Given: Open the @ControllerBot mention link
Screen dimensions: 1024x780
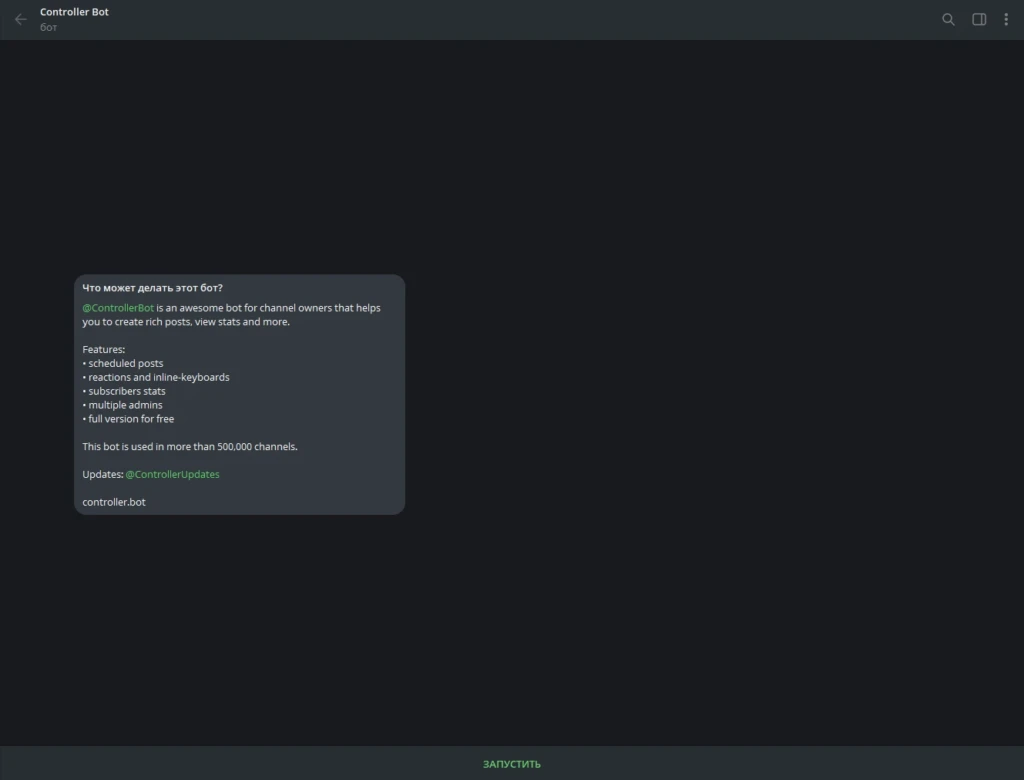Looking at the screenshot, I should (118, 308).
